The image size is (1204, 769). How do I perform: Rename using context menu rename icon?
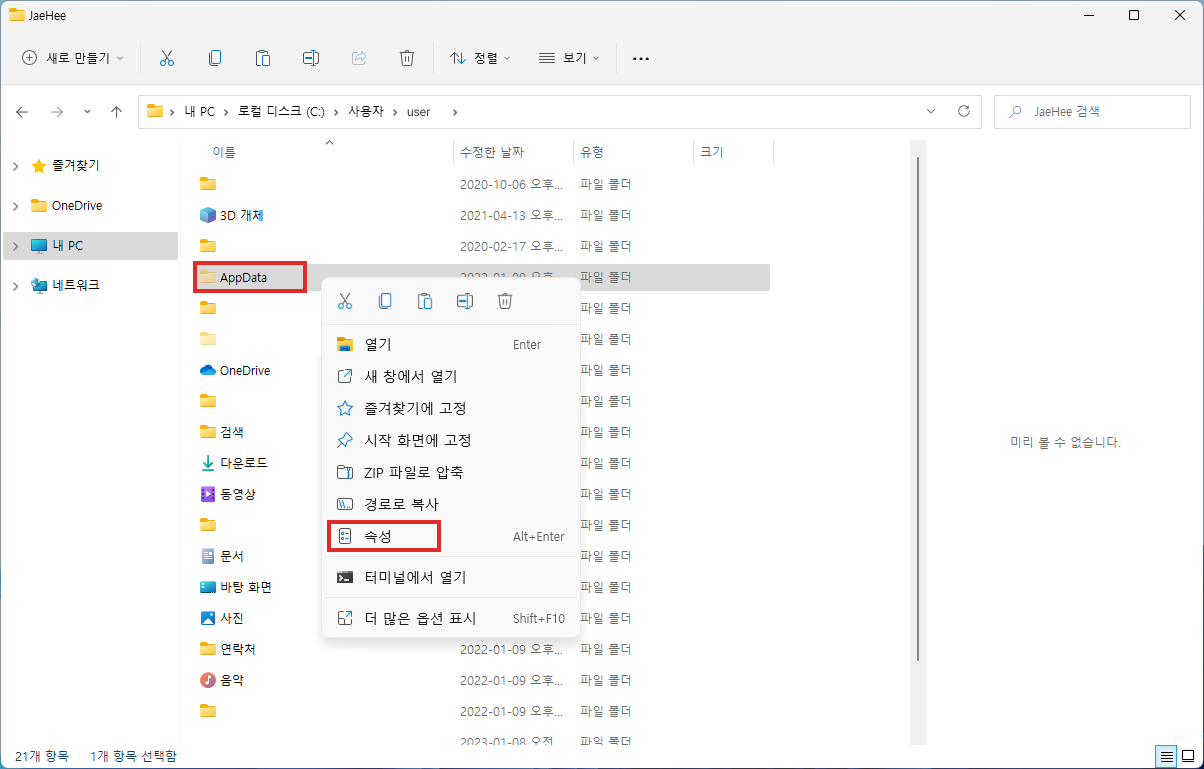[x=465, y=301]
